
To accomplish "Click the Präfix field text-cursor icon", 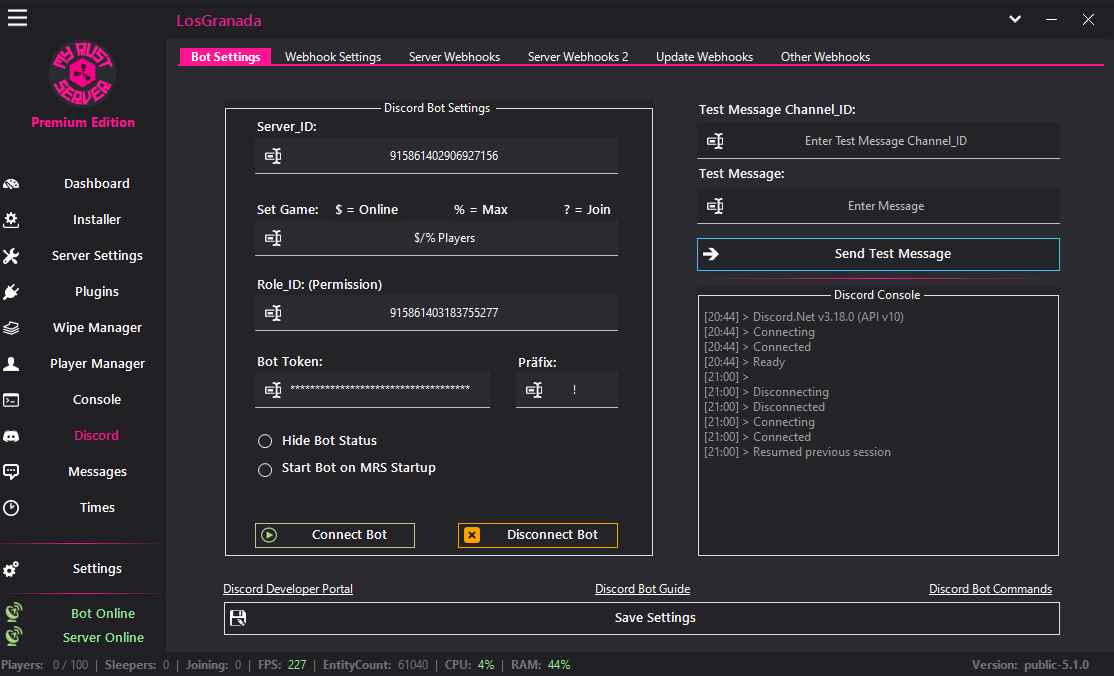I will point(534,390).
